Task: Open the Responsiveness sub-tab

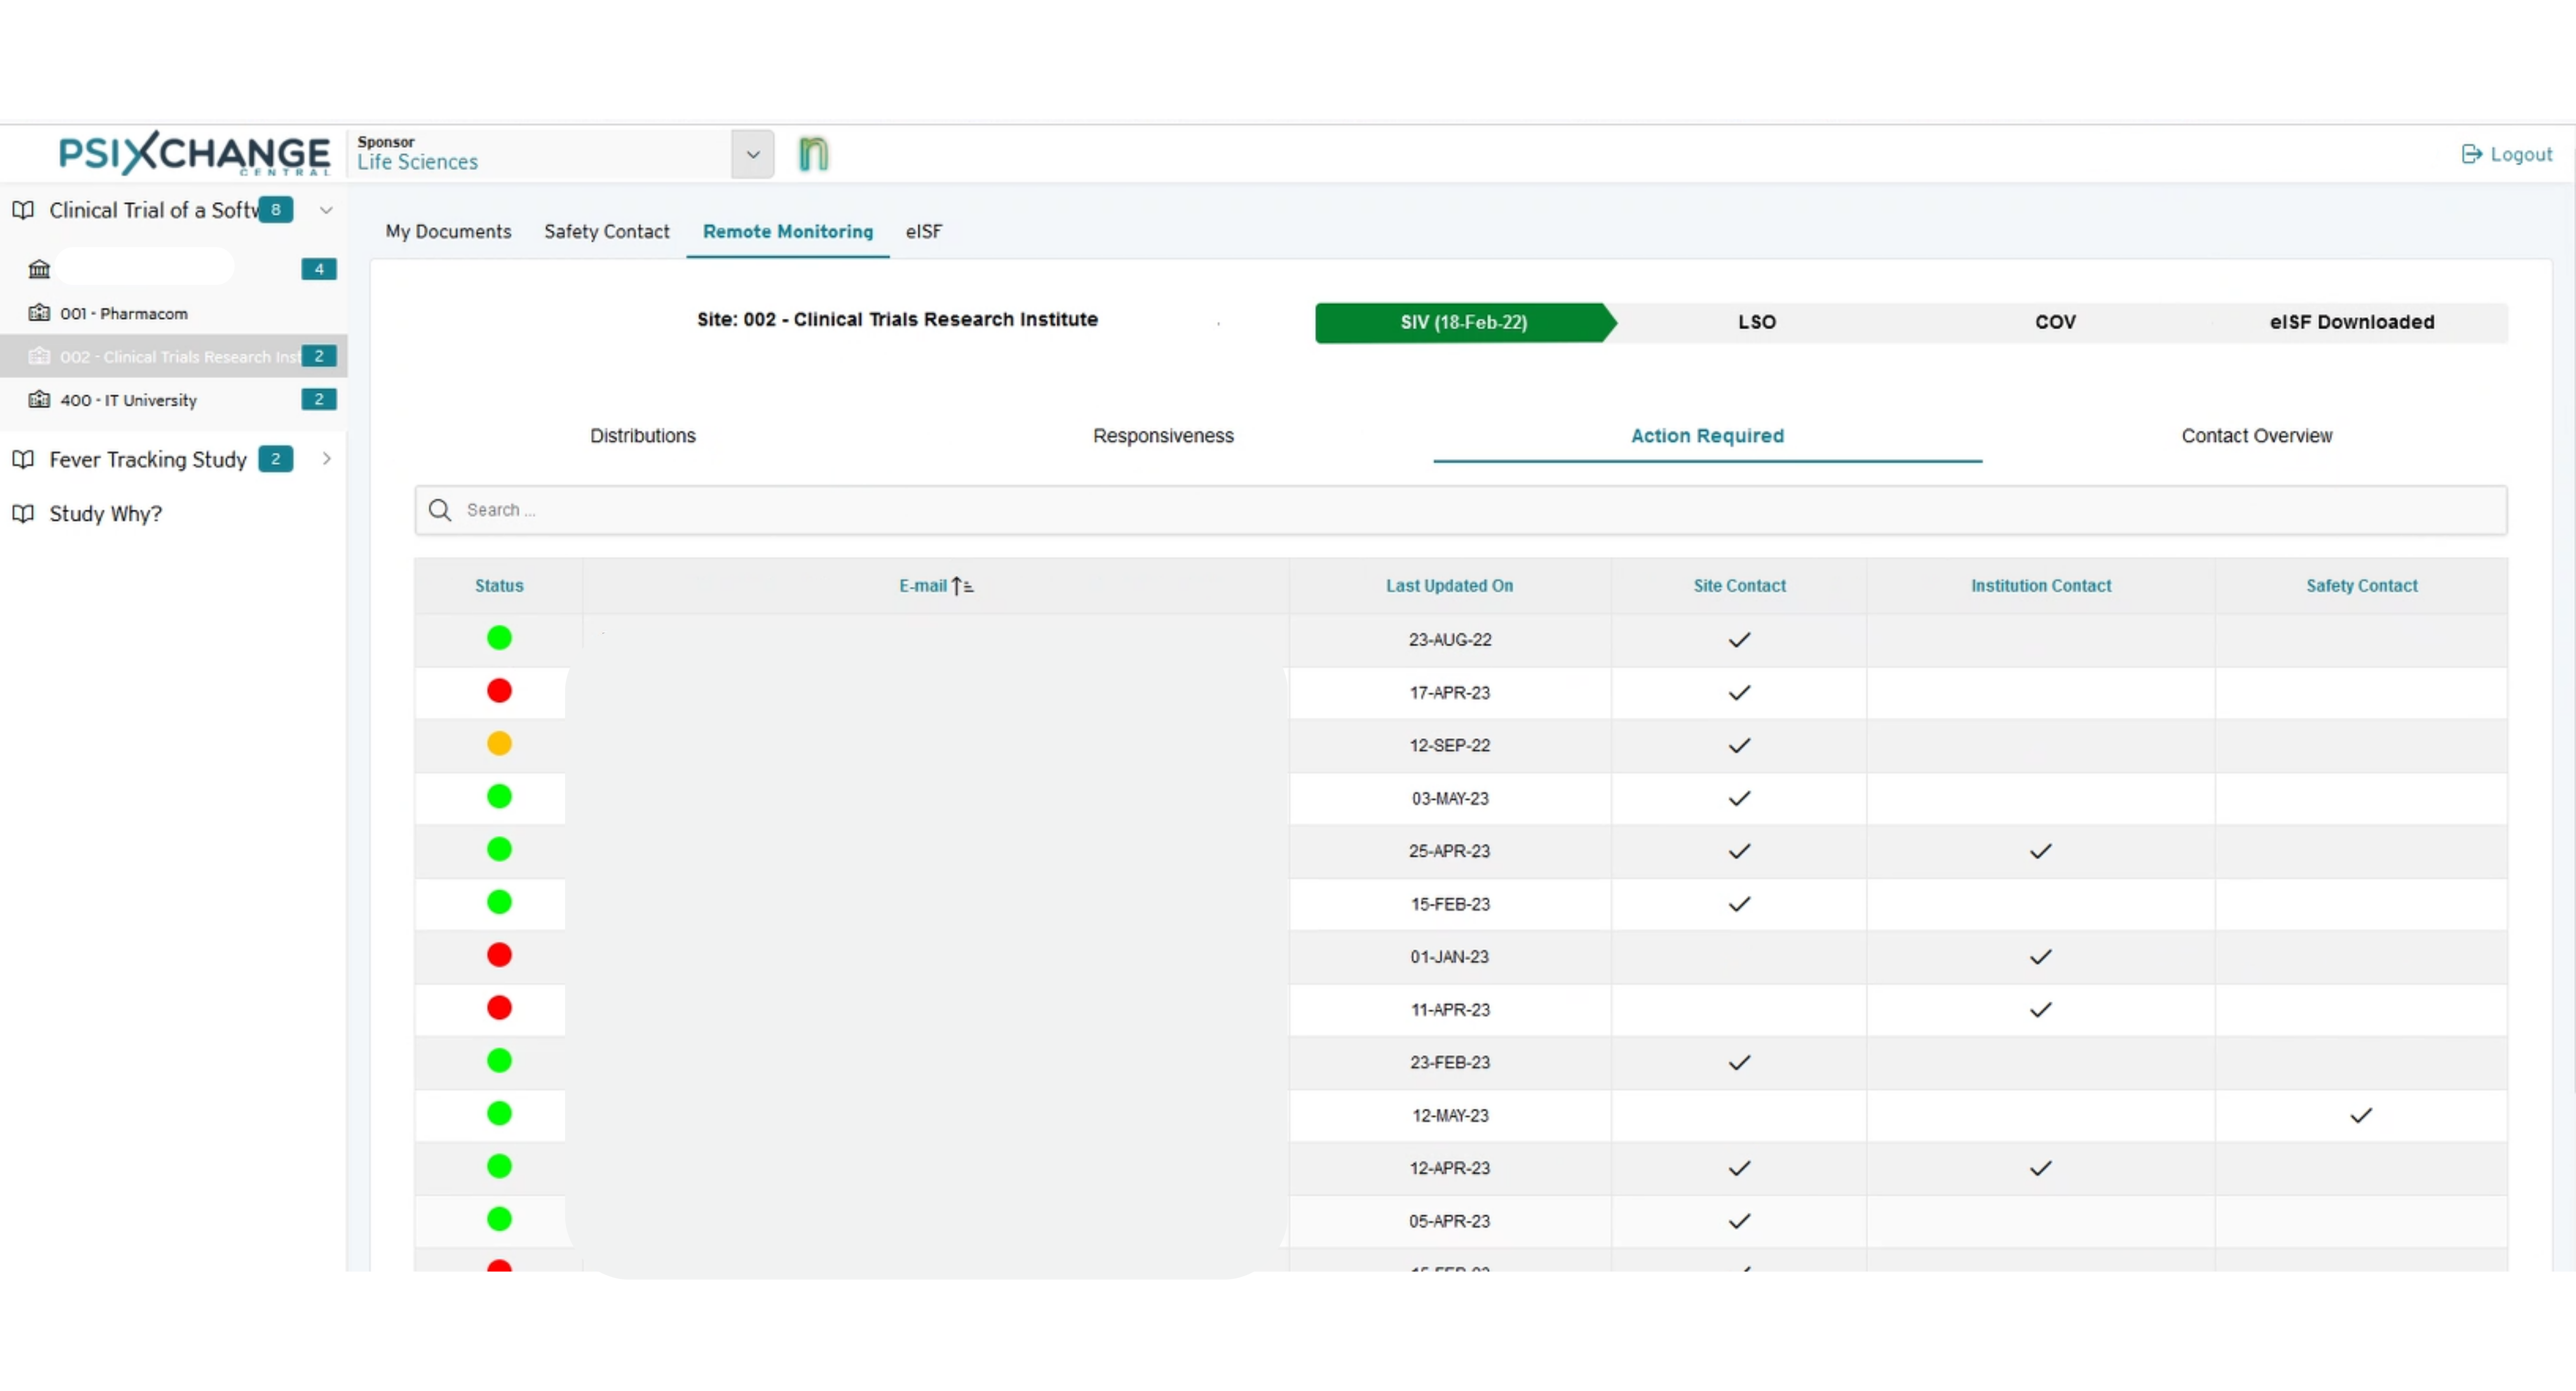Action: pyautogui.click(x=1163, y=436)
